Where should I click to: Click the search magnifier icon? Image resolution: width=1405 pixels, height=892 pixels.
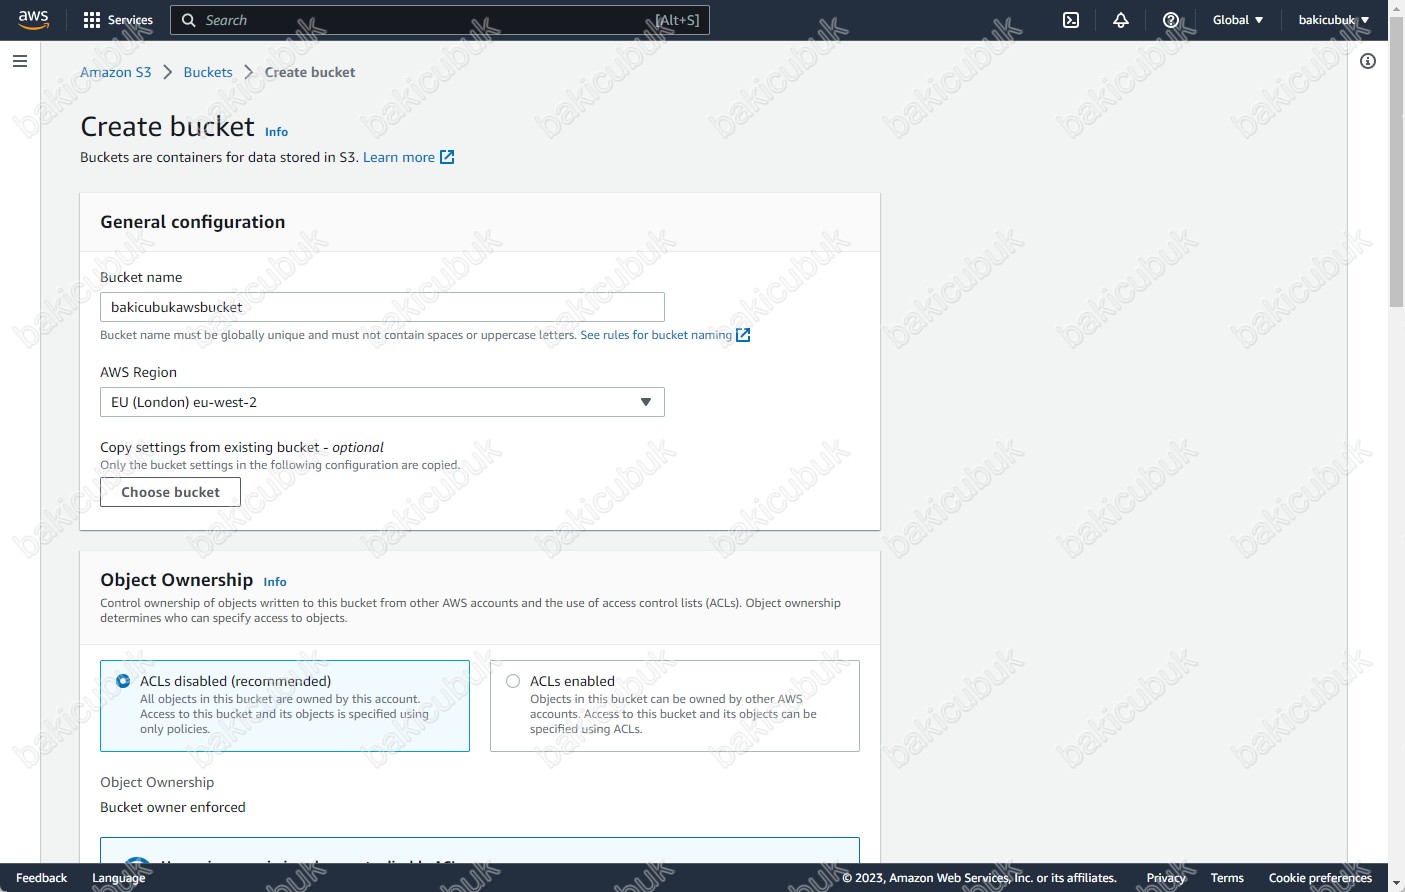189,20
